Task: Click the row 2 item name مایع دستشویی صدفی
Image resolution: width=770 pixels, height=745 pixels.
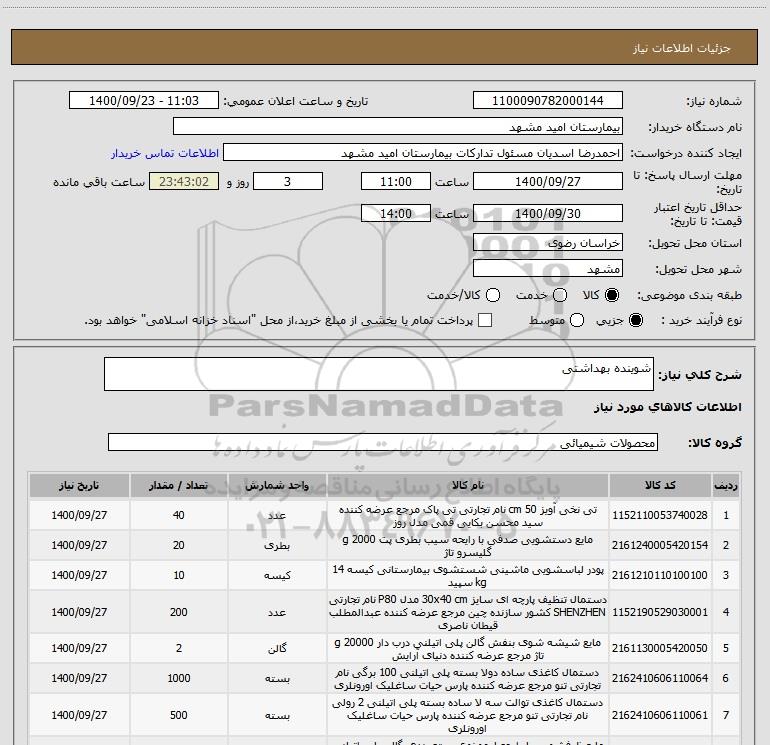Action: (468, 546)
